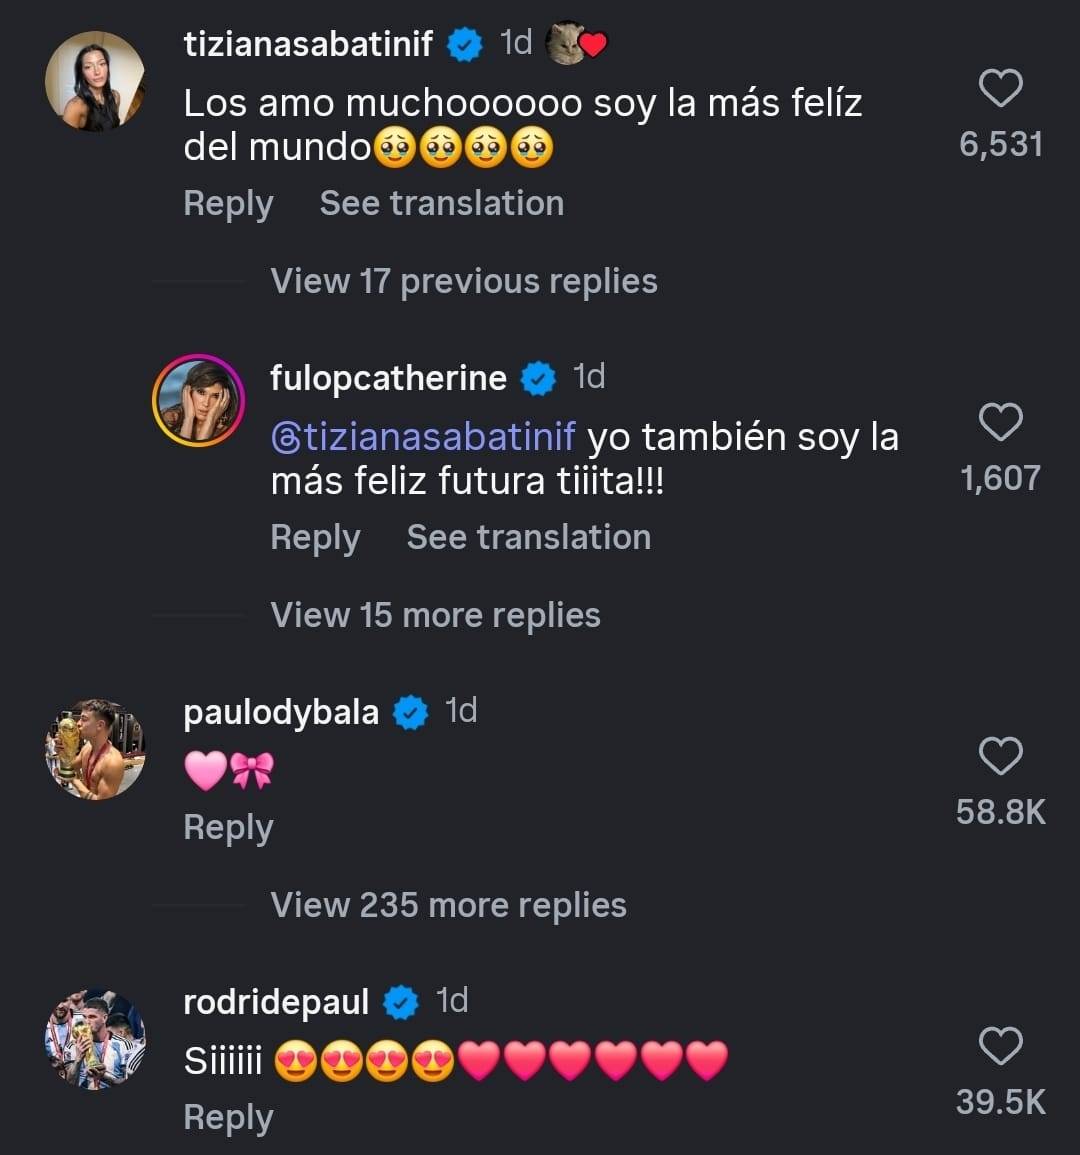Reply to paulodybala's comment

(x=228, y=828)
